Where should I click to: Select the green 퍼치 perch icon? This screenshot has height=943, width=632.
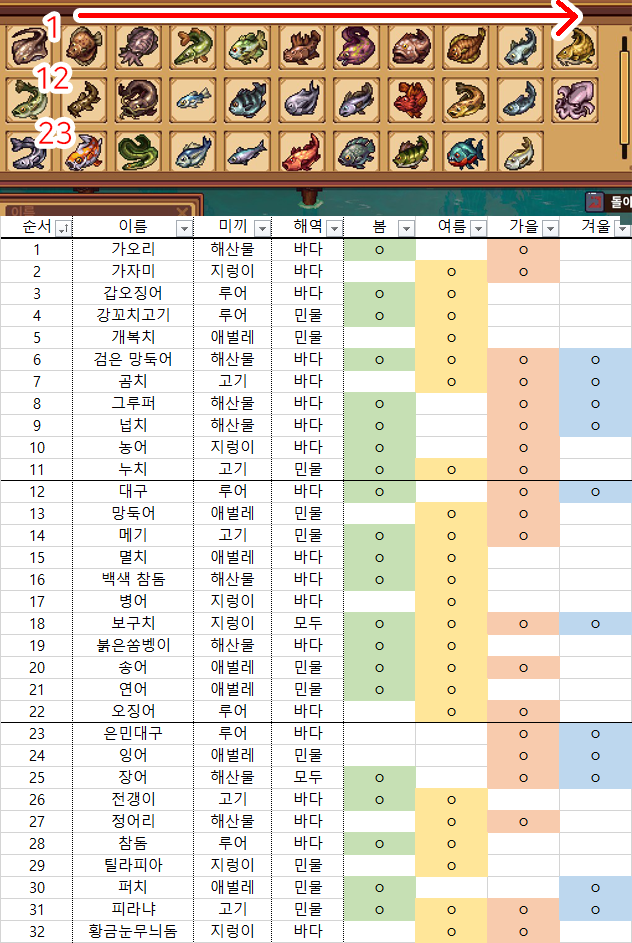(411, 152)
